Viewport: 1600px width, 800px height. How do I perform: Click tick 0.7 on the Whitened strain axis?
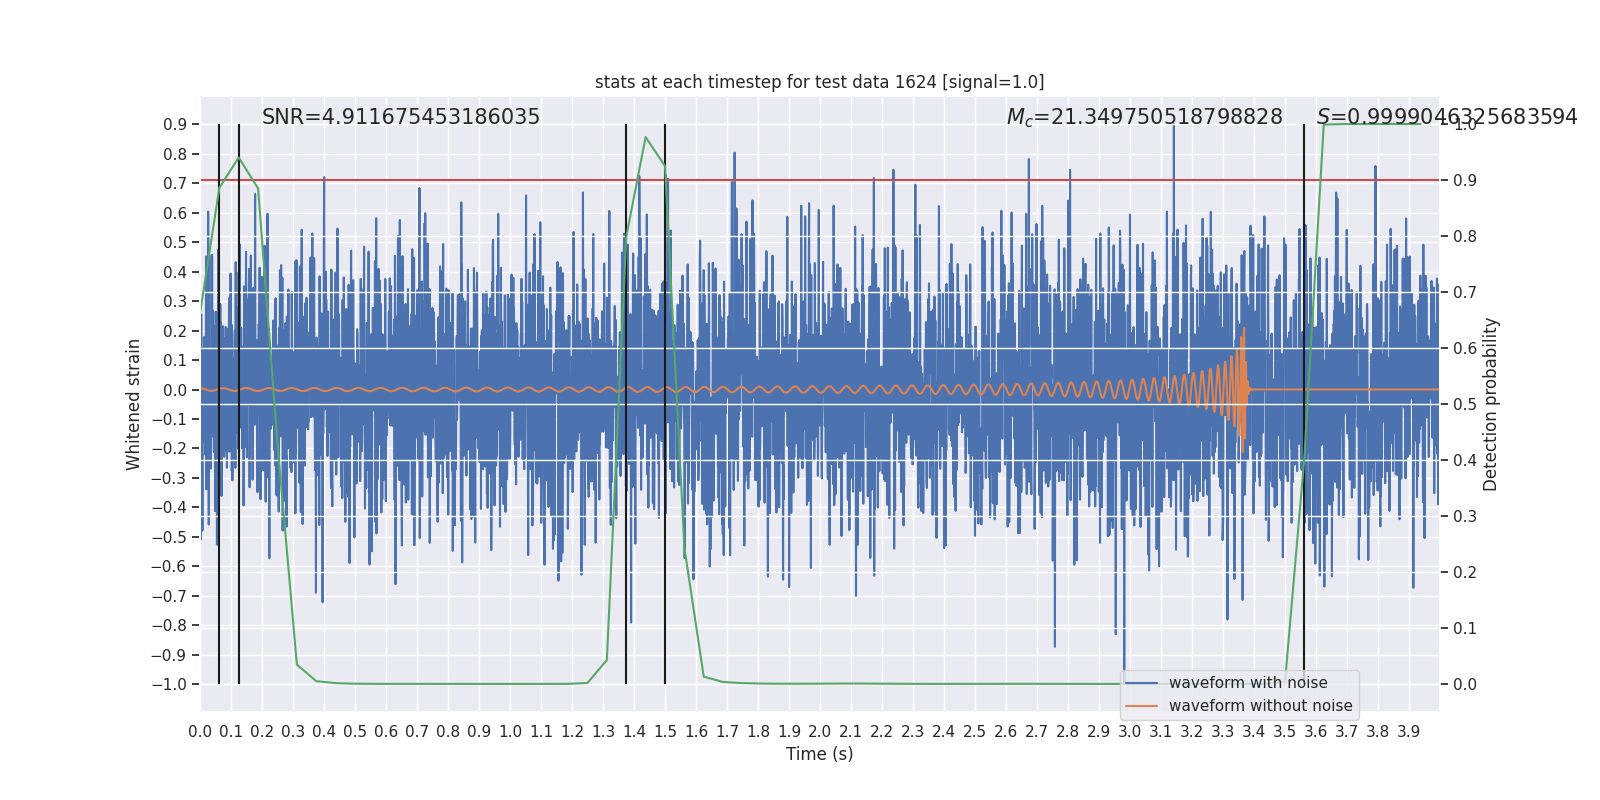click(175, 184)
